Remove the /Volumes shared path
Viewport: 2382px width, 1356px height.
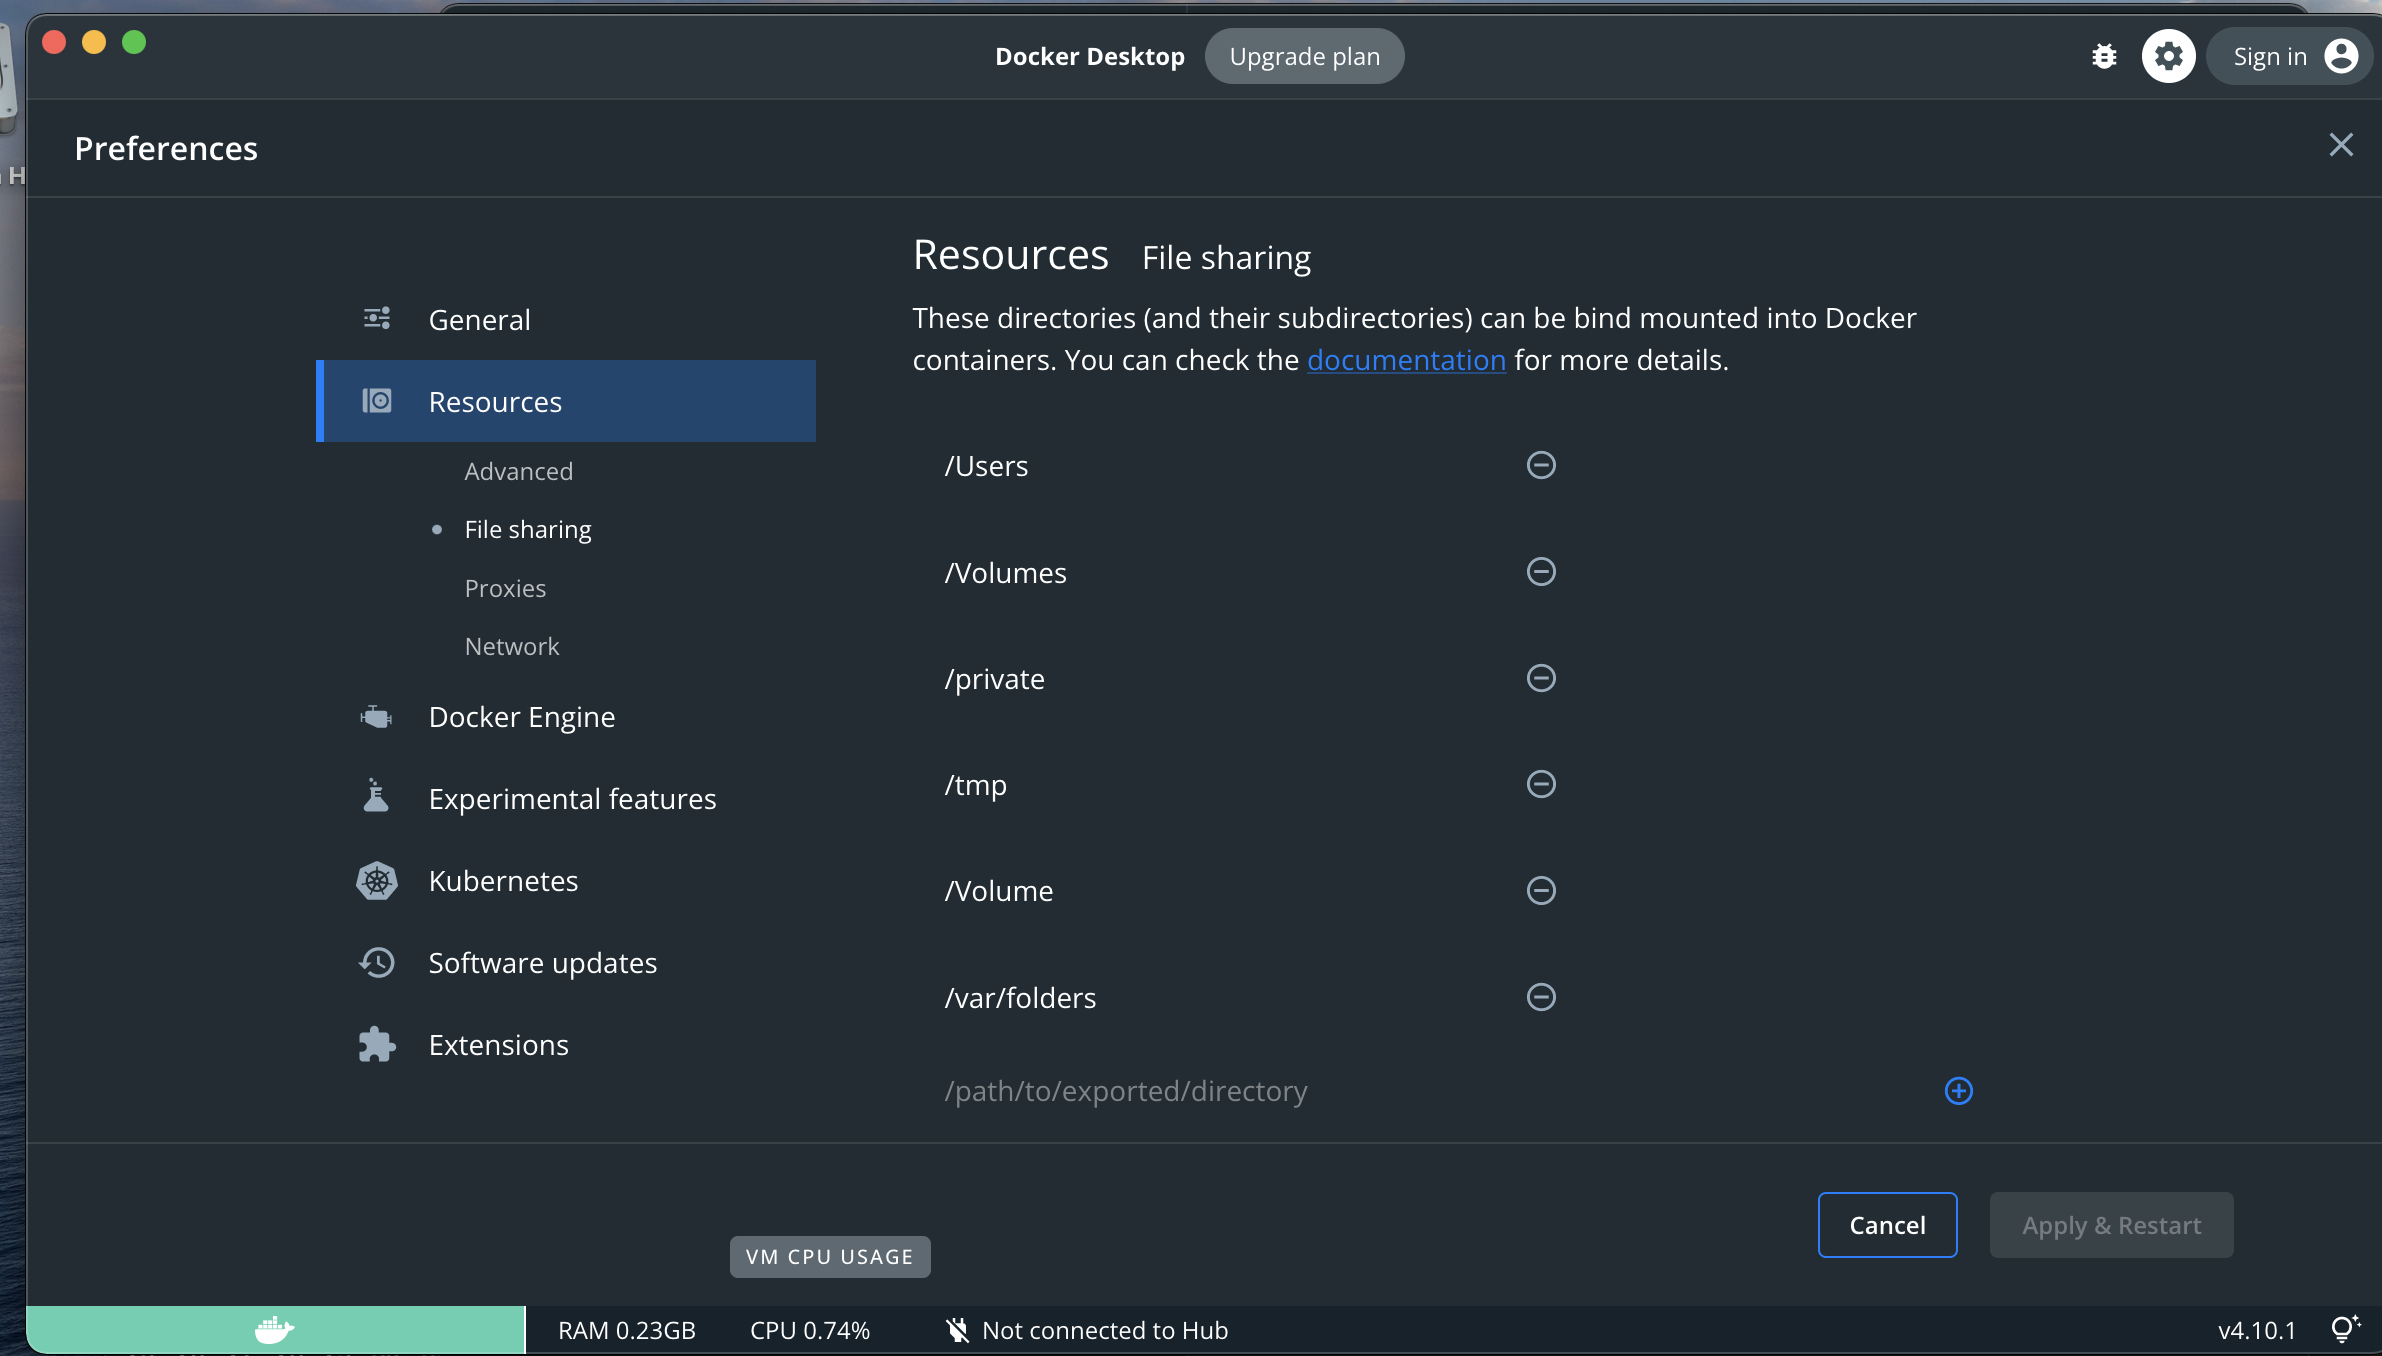click(1539, 572)
